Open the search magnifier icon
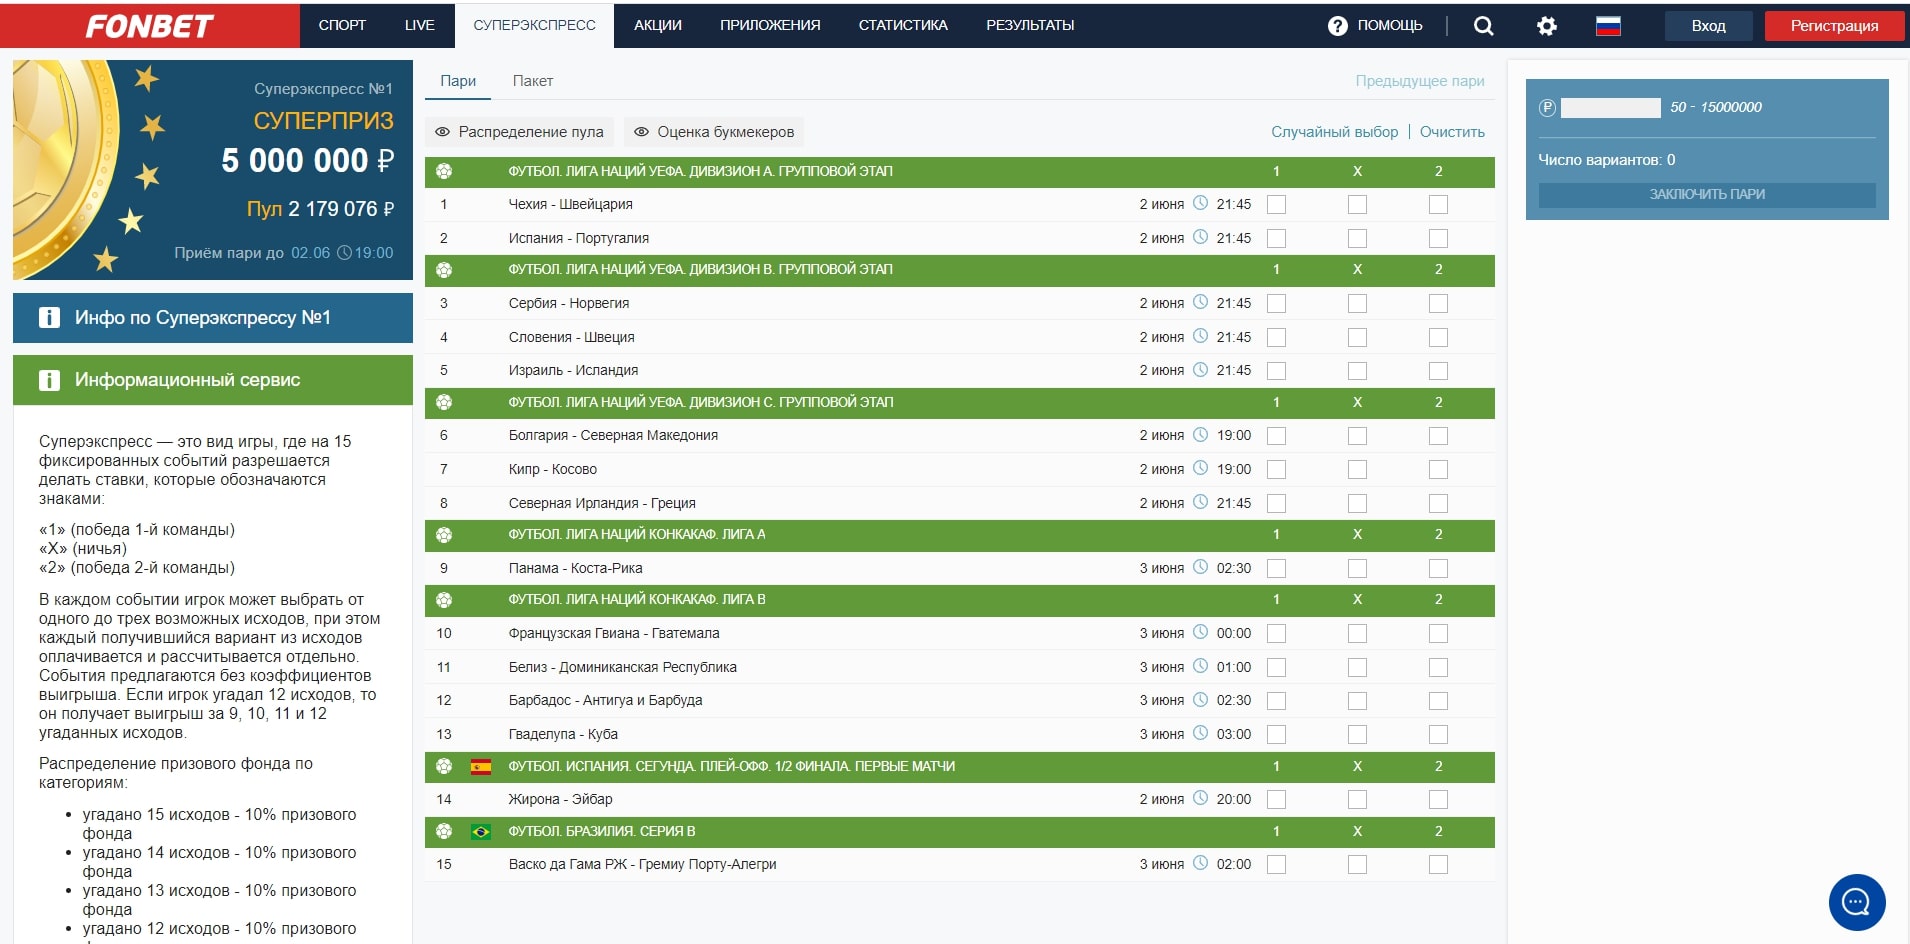 [1483, 26]
